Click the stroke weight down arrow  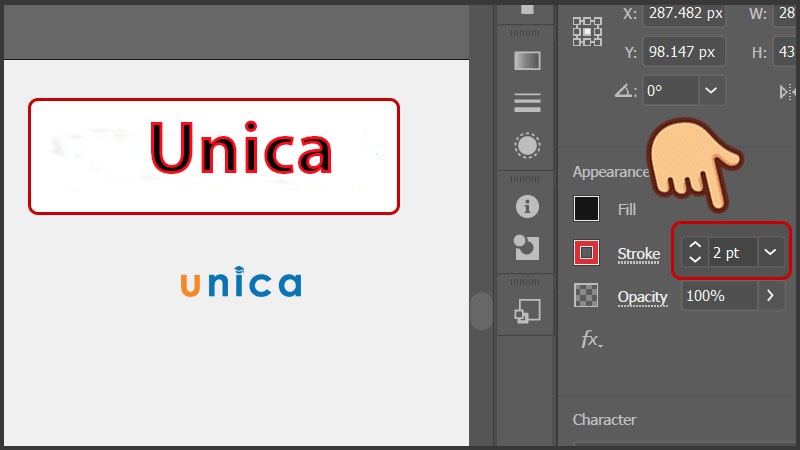[x=695, y=259]
